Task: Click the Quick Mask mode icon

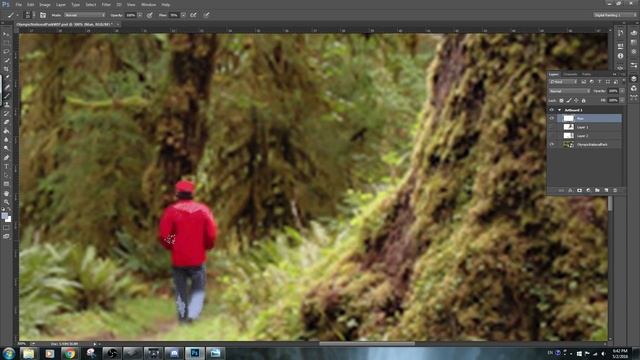Action: tap(6, 228)
